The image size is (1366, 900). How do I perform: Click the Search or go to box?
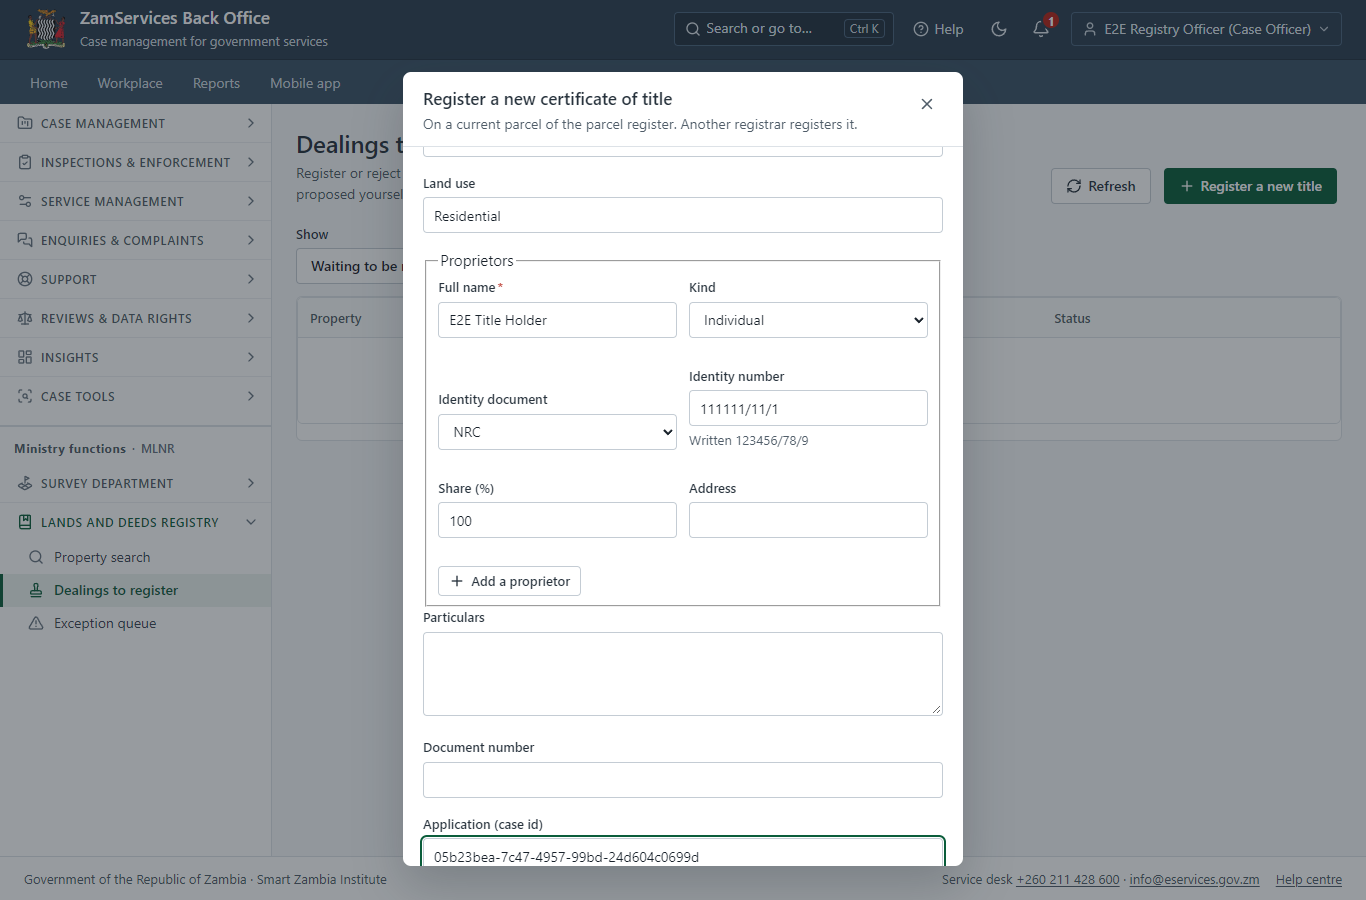pyautogui.click(x=784, y=29)
